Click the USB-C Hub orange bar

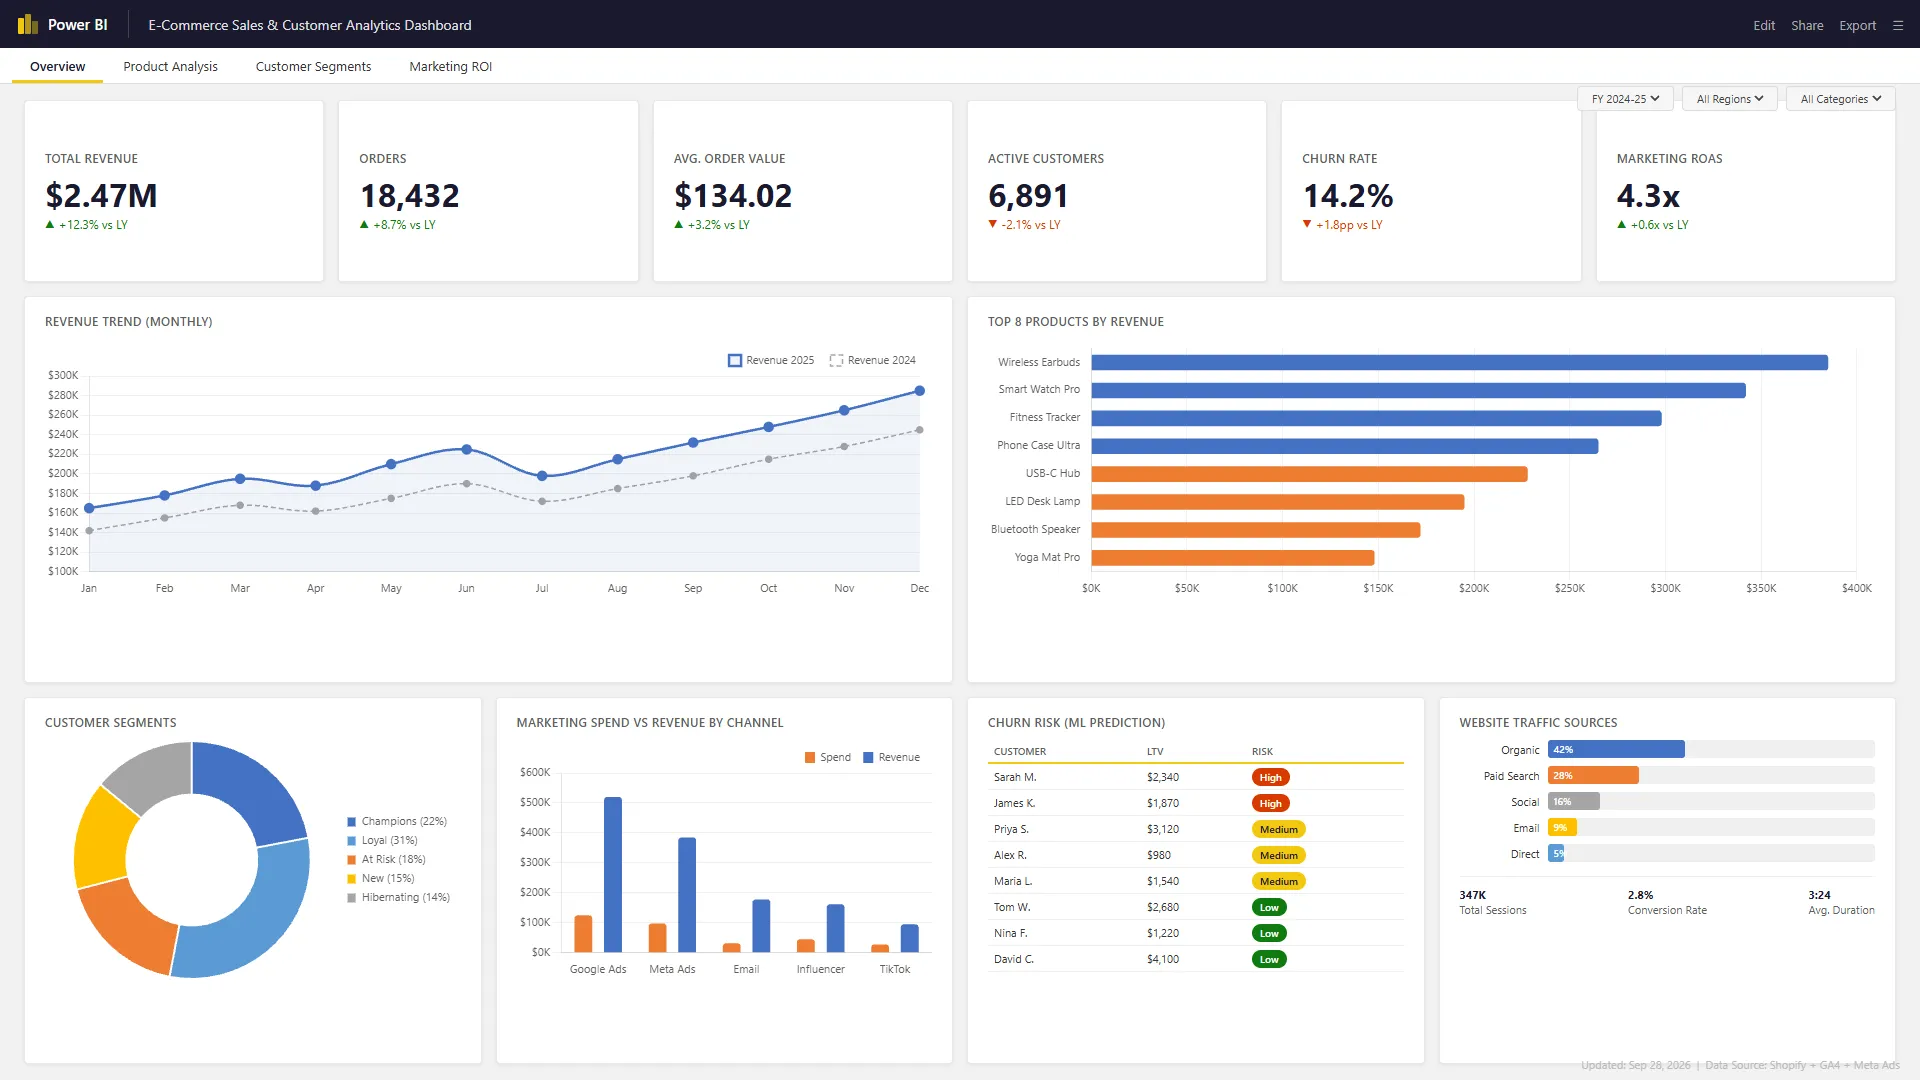pos(1309,474)
